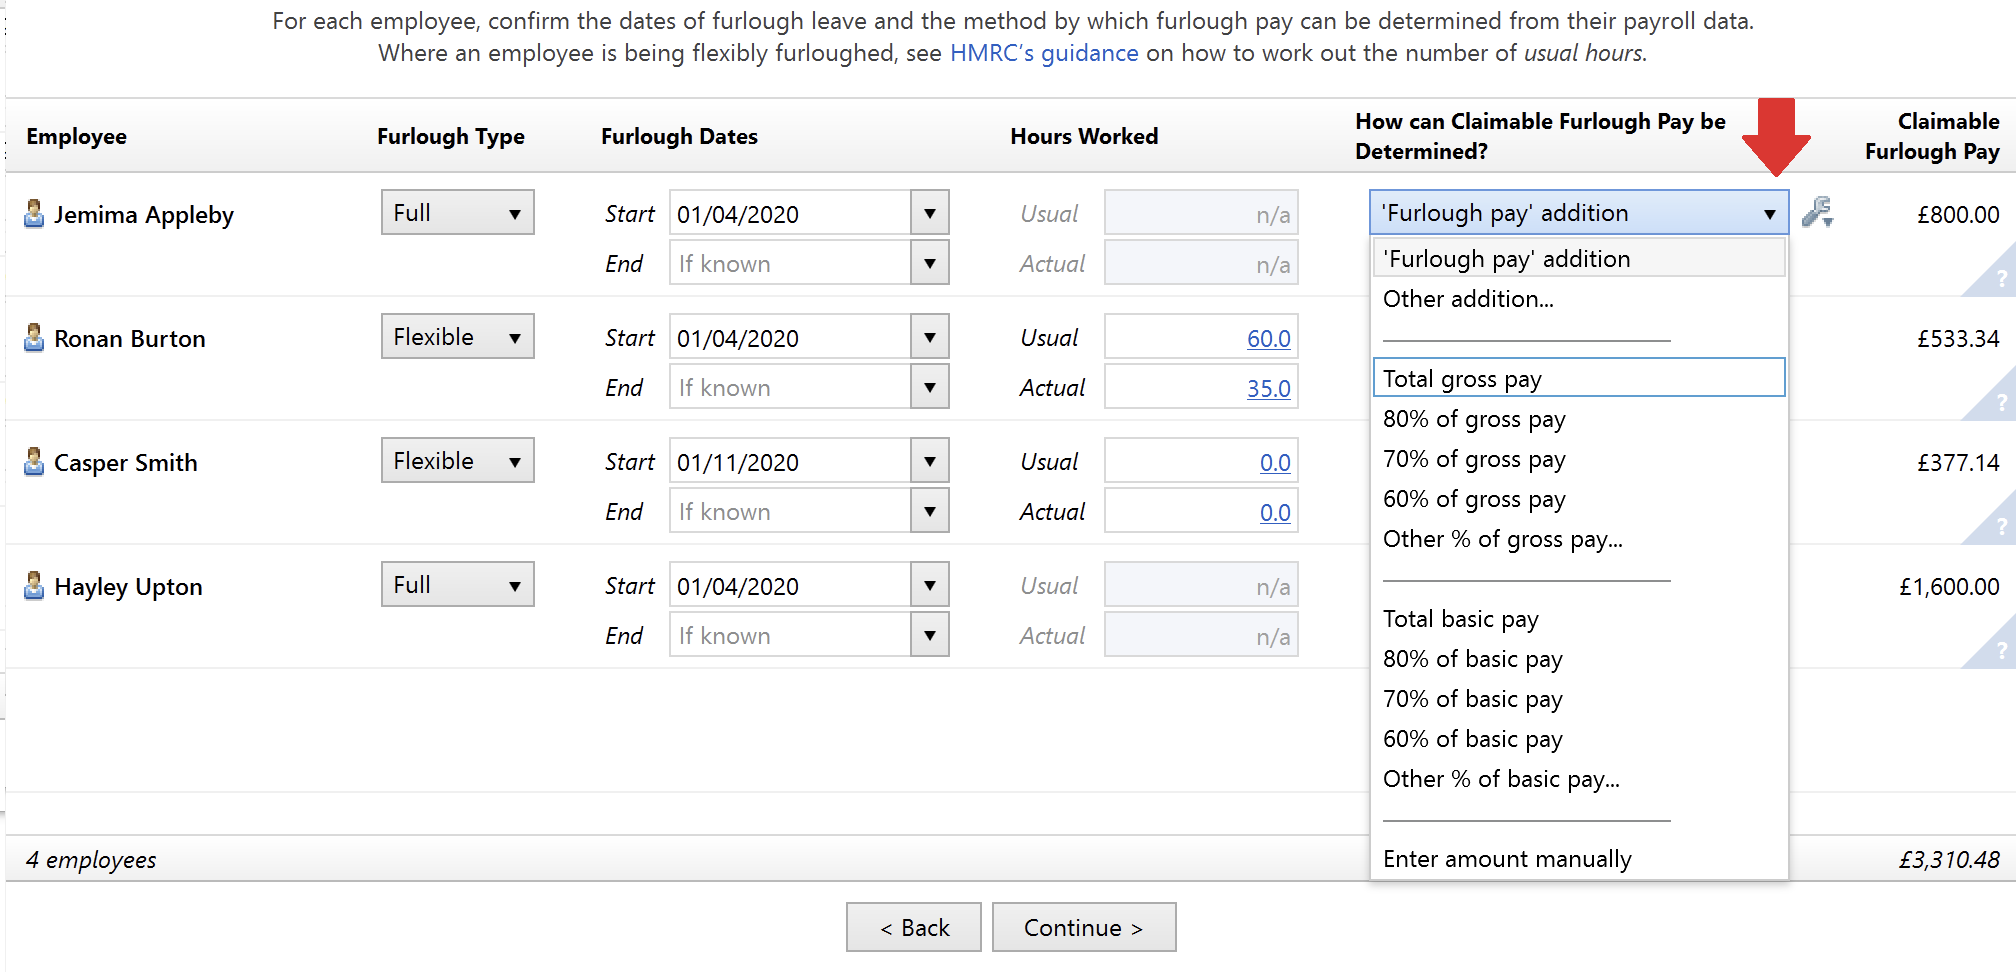This screenshot has height=976, width=2016.
Task: Choose '80% of gross pay' option
Action: tap(1579, 418)
